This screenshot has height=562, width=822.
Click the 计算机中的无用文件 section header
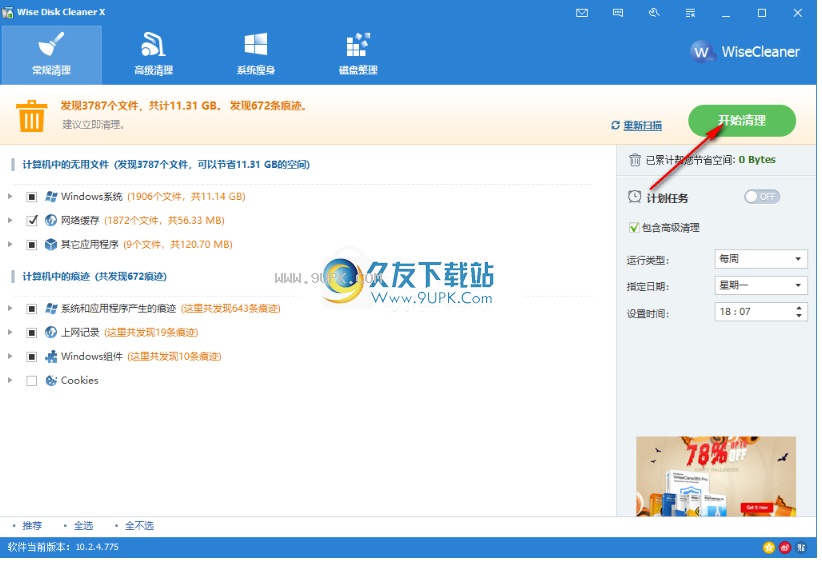click(166, 165)
